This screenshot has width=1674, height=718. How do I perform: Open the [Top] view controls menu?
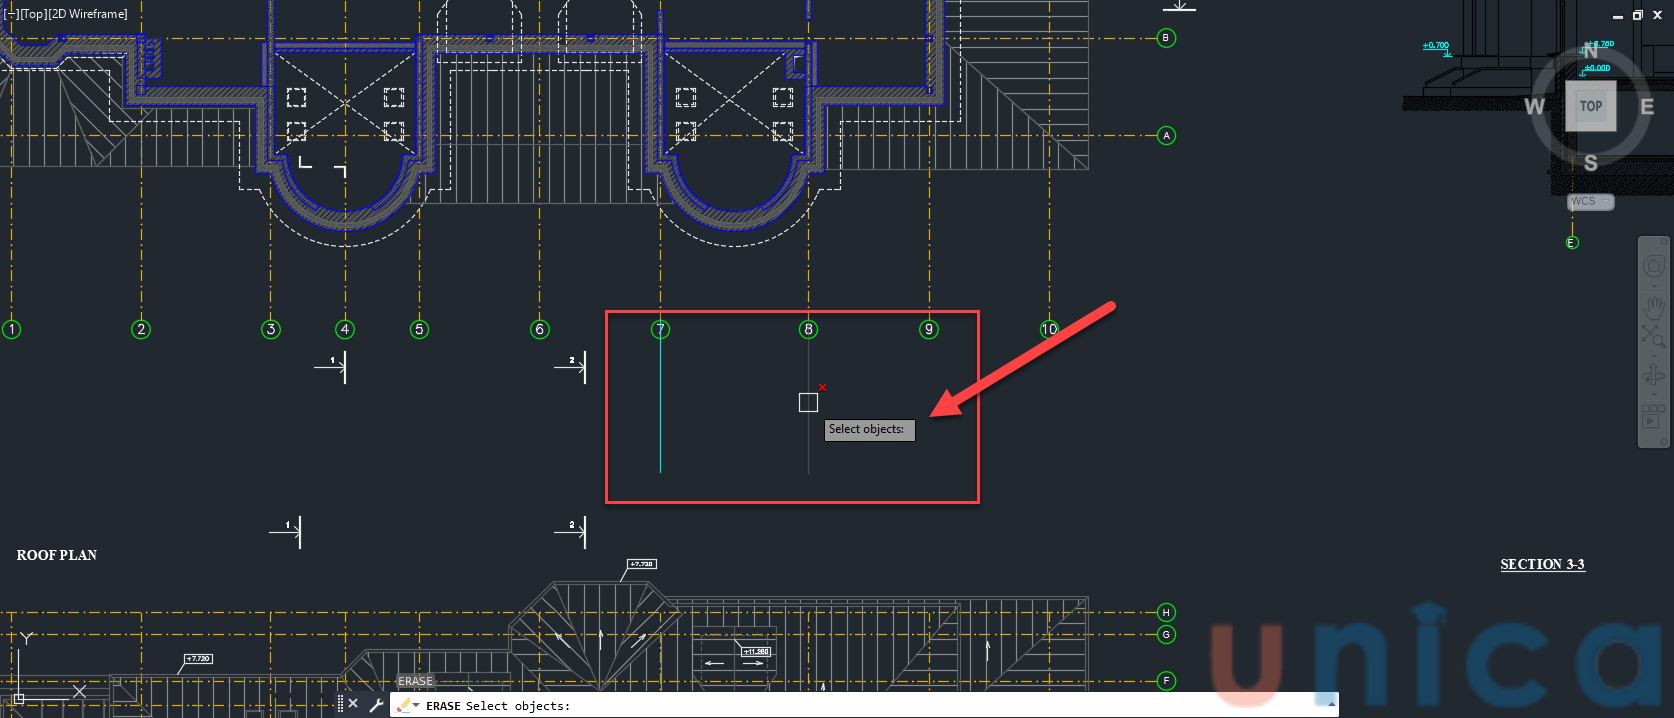pyautogui.click(x=32, y=14)
